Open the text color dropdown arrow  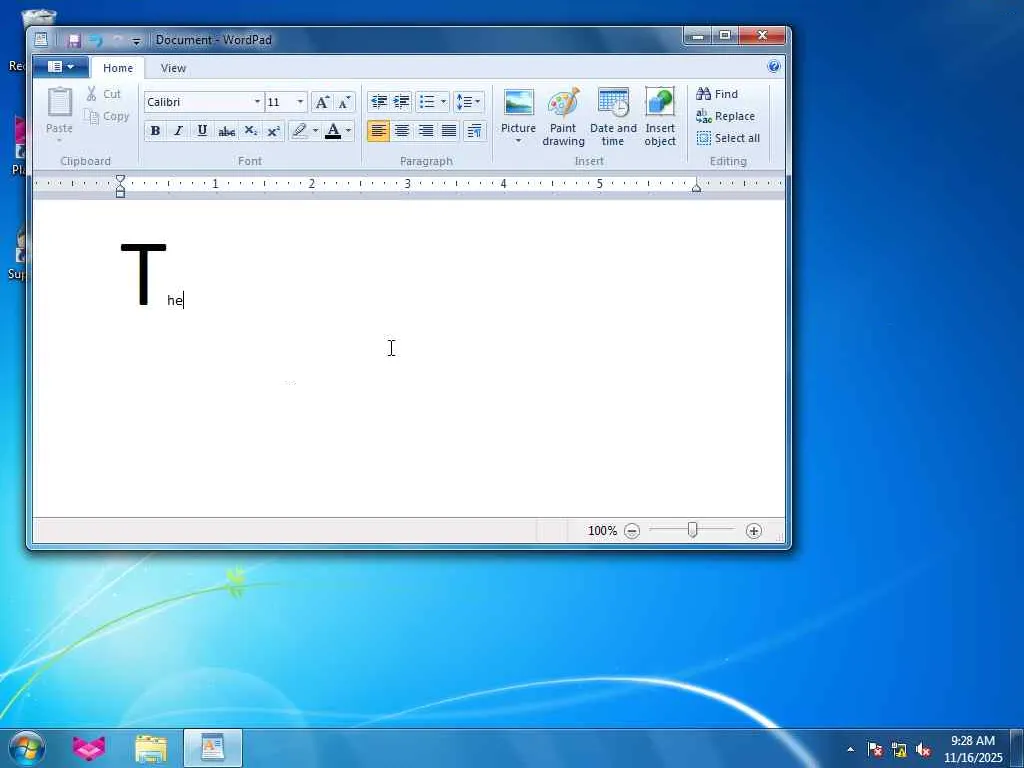click(x=349, y=131)
